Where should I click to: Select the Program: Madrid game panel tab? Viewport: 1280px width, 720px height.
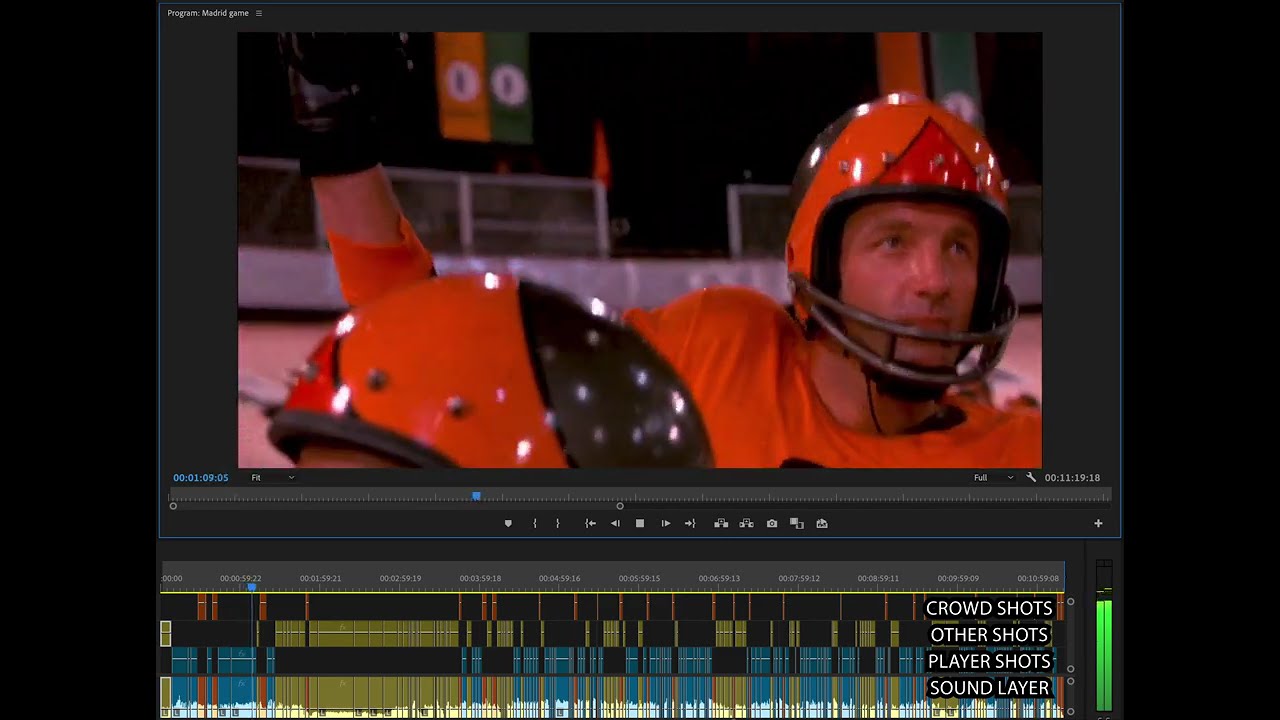coord(208,13)
